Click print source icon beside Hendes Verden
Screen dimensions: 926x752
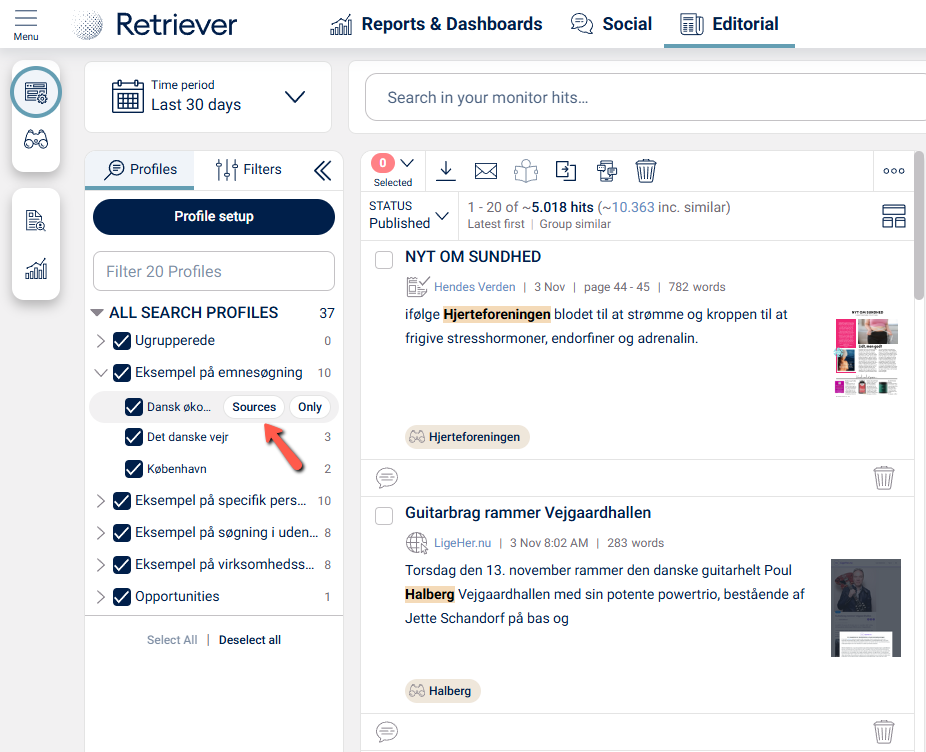[x=417, y=287]
